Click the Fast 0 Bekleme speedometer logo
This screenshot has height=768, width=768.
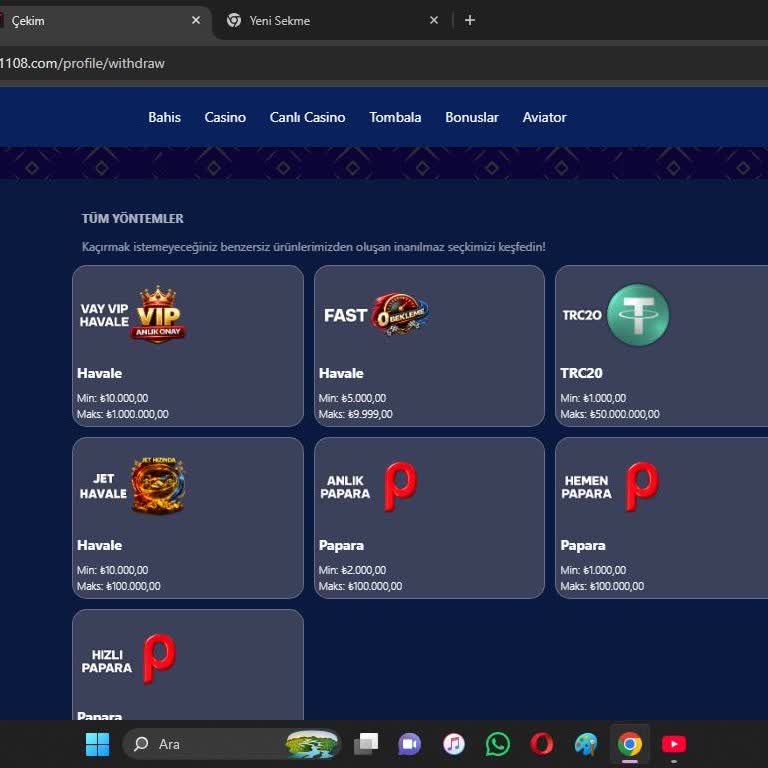click(401, 314)
